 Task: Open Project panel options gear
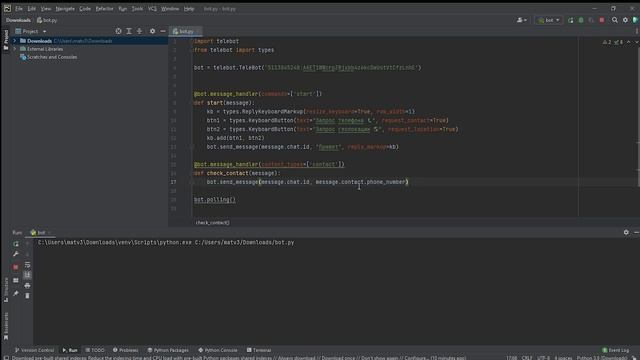(x=152, y=31)
